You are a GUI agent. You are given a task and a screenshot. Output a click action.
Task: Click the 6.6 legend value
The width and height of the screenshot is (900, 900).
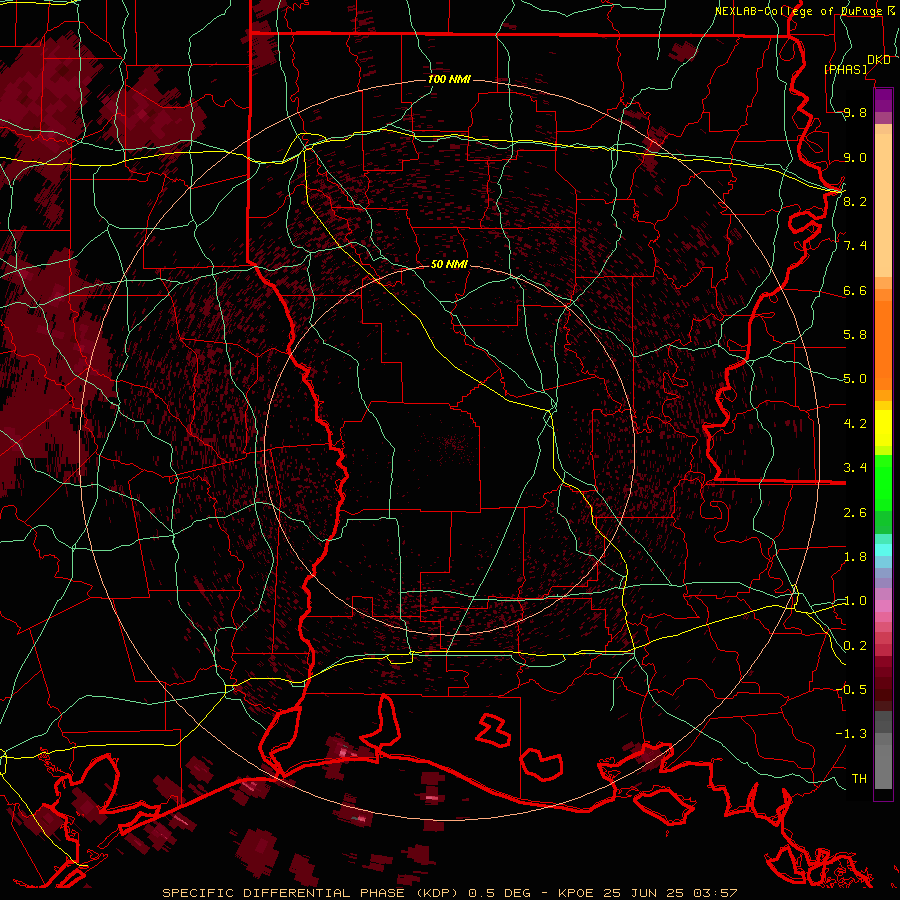tap(855, 290)
